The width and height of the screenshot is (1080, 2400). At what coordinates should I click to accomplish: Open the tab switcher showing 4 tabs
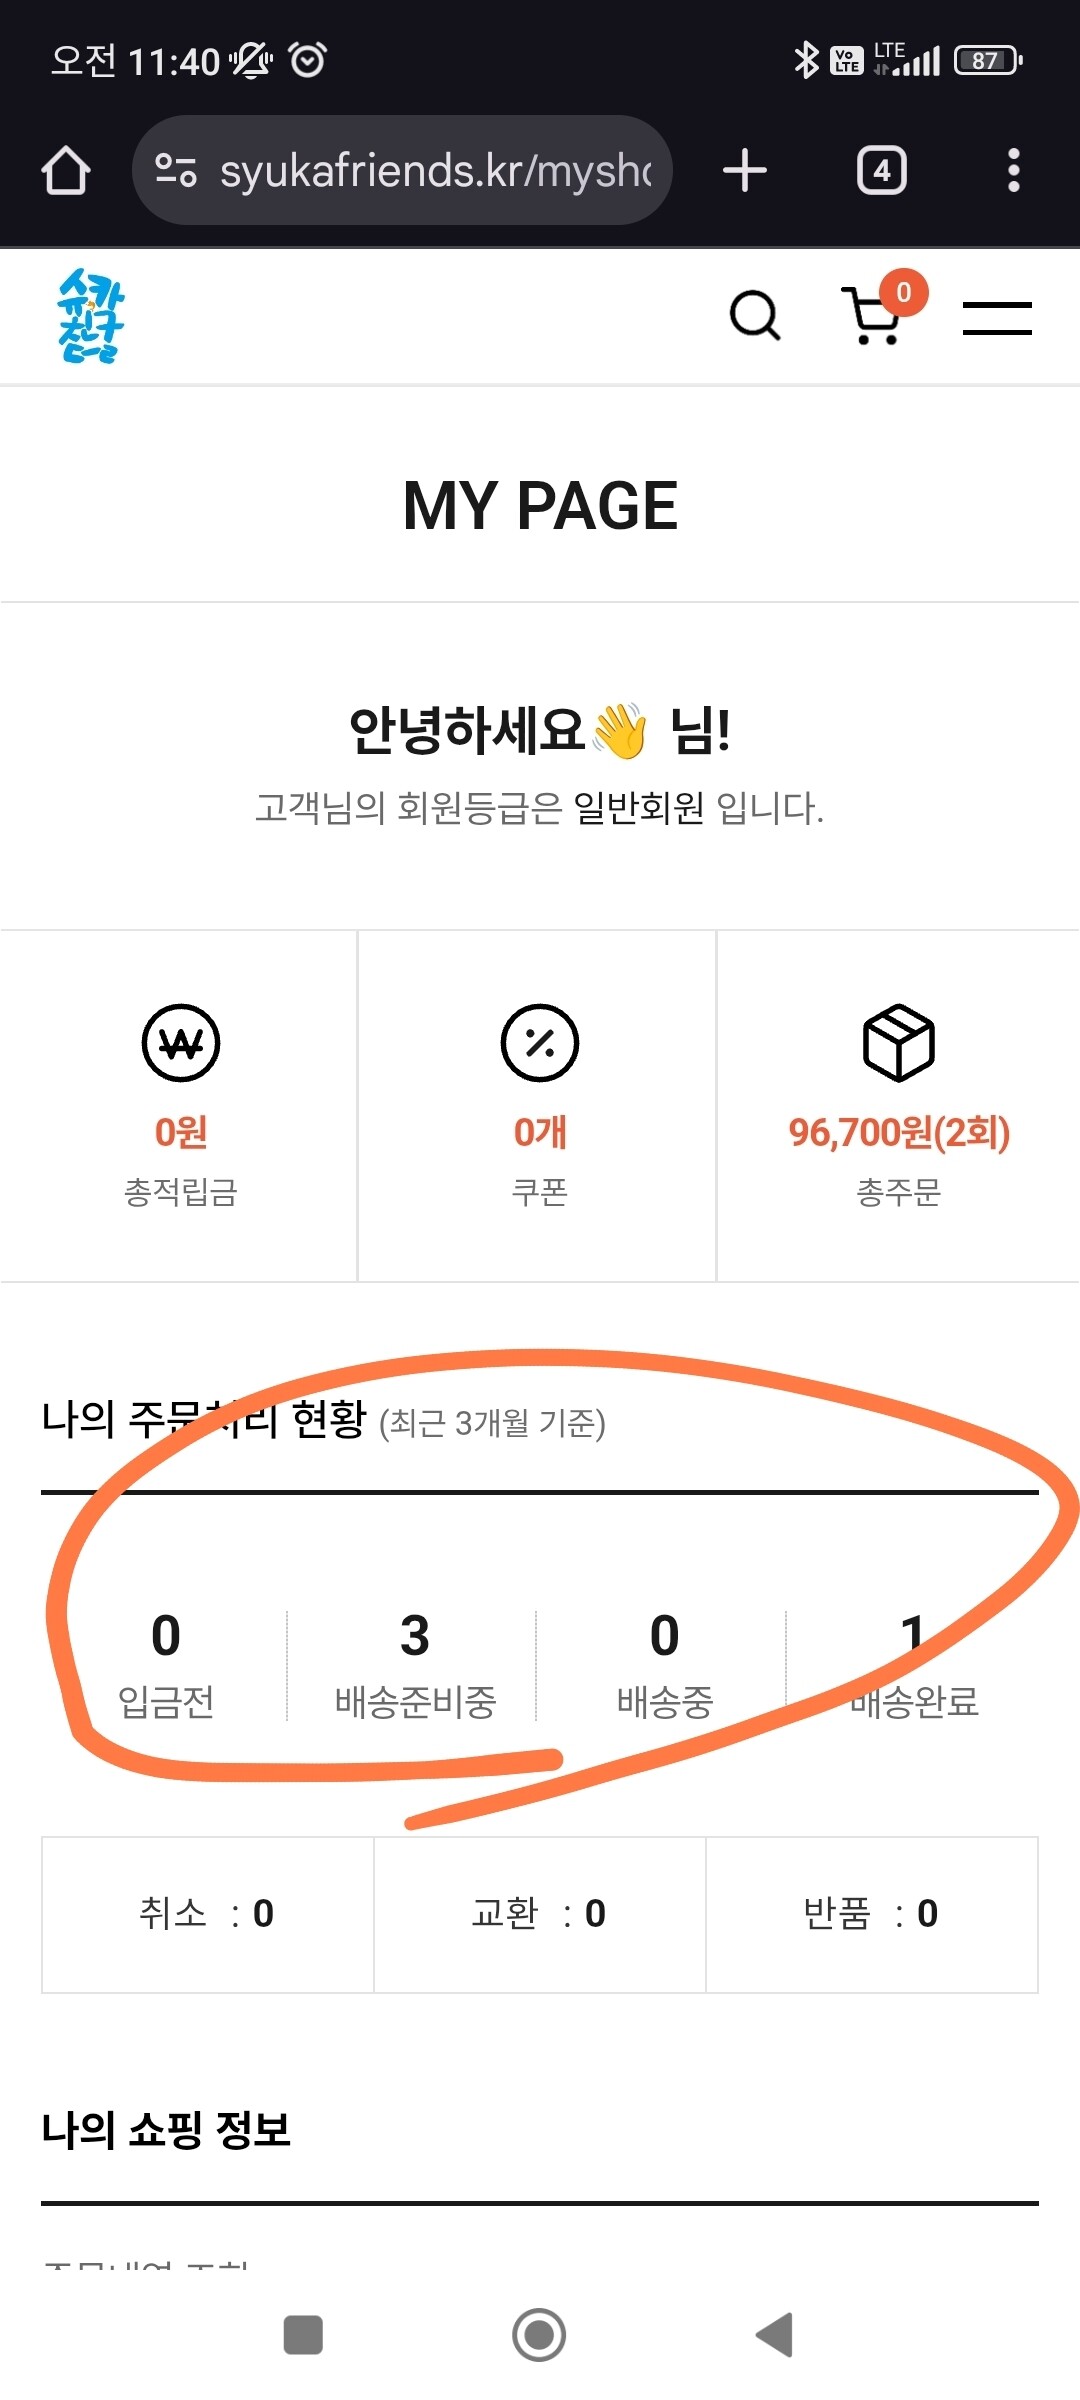[x=881, y=170]
